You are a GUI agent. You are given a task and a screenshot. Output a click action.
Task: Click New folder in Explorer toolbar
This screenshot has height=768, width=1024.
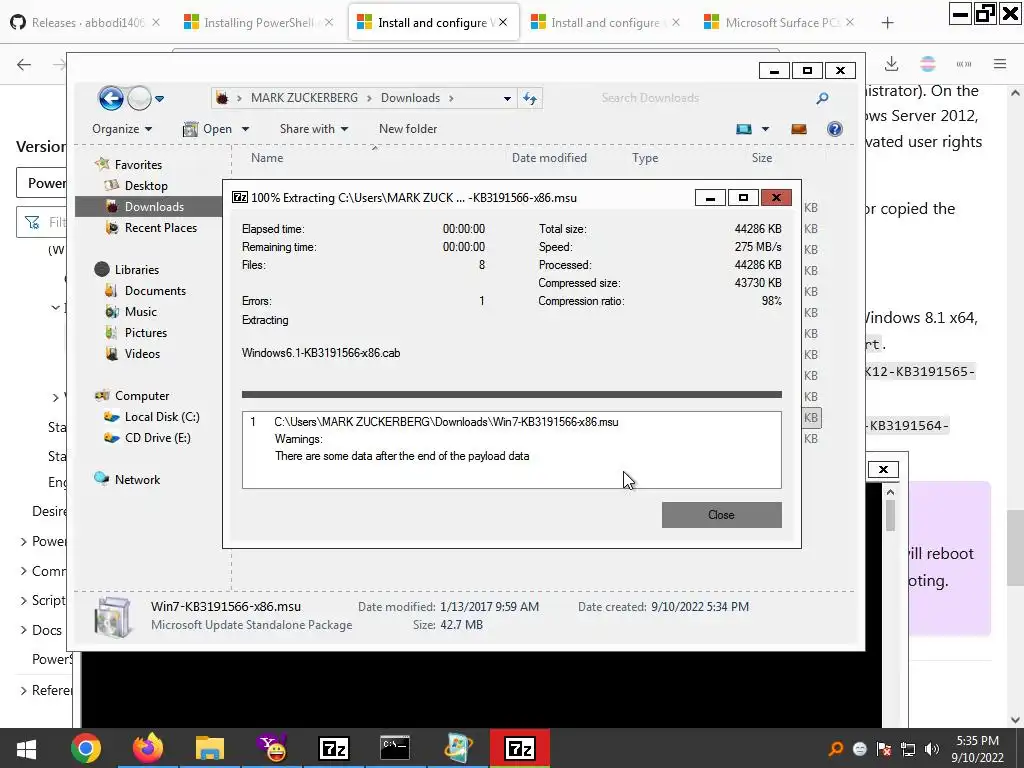click(408, 129)
